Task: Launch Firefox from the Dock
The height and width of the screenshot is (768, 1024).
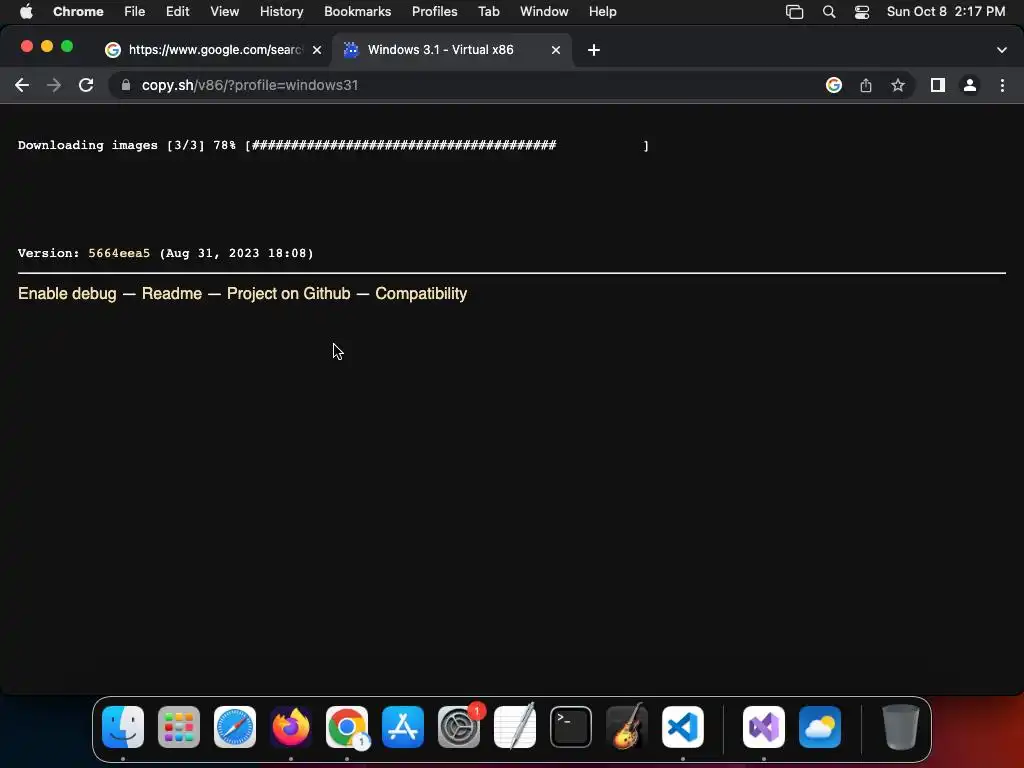Action: (x=291, y=727)
